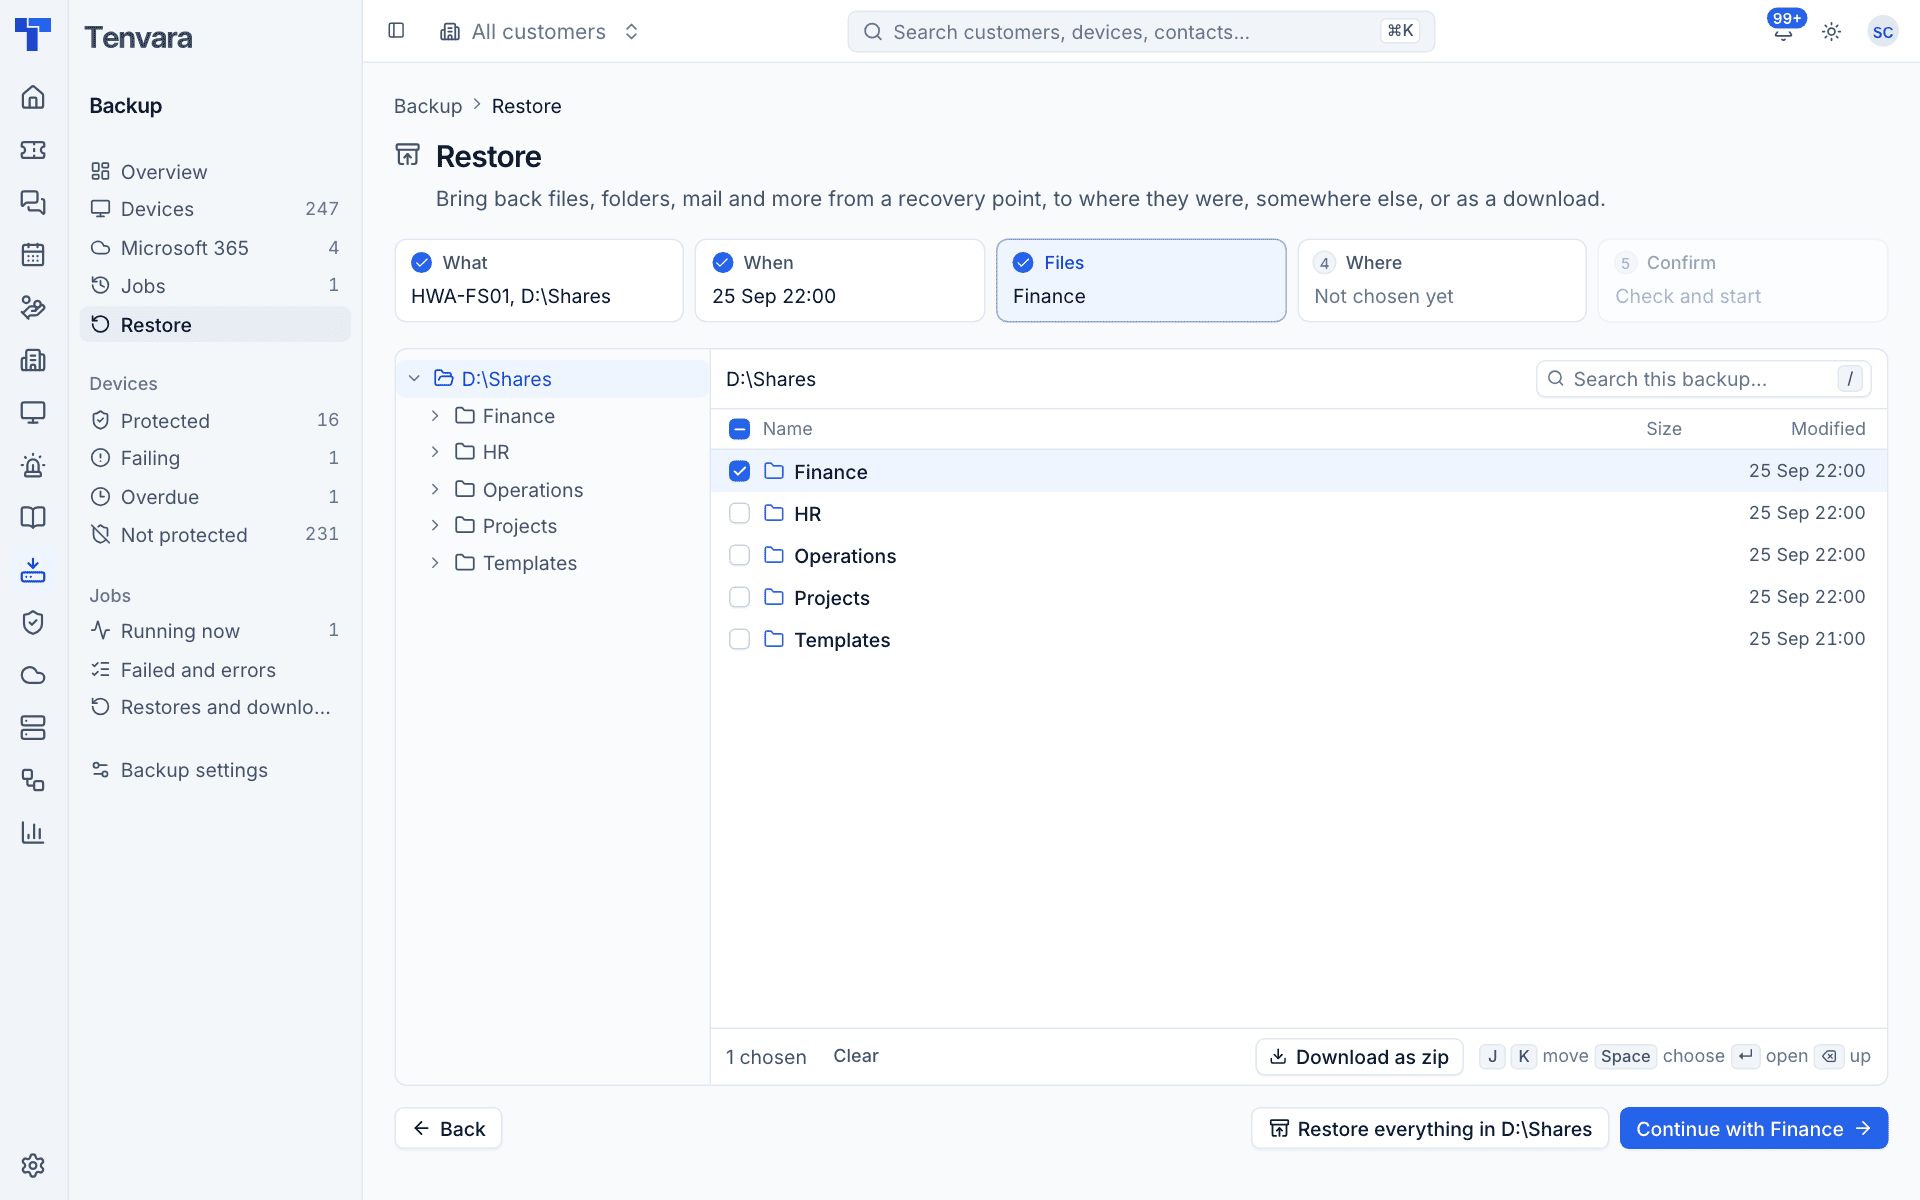Open Backup settings
The image size is (1920, 1200).
[215, 770]
